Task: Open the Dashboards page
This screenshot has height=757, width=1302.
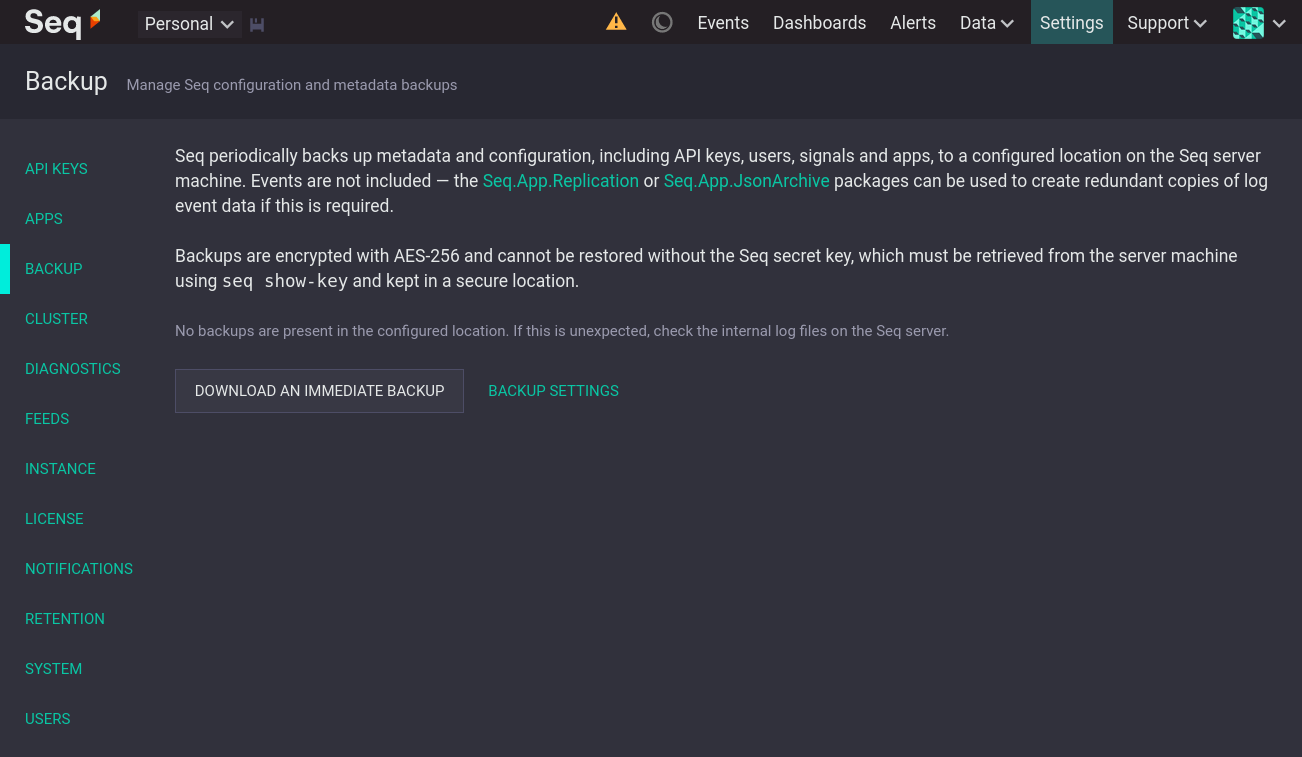Action: click(x=819, y=22)
